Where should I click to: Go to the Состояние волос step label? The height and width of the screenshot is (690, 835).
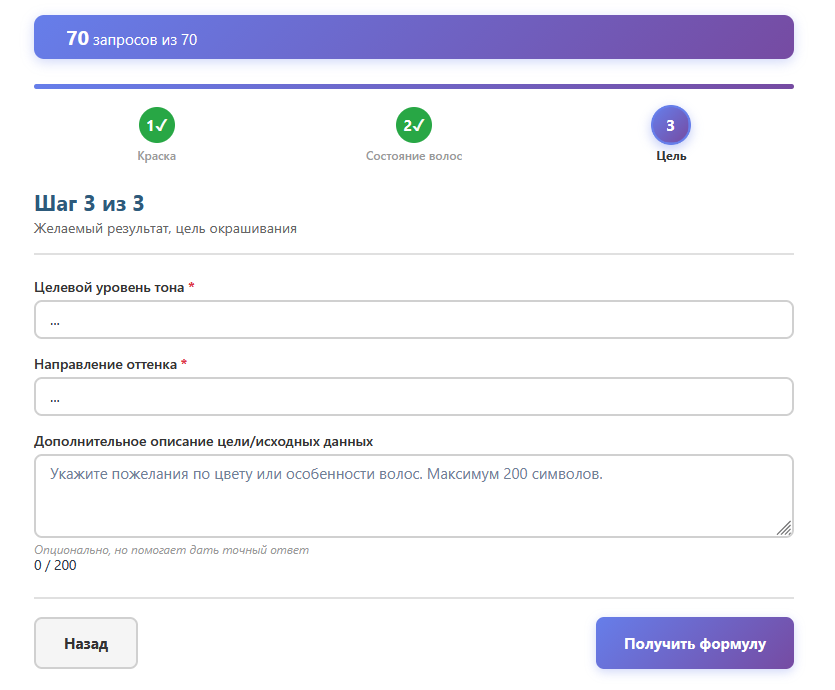pyautogui.click(x=414, y=156)
